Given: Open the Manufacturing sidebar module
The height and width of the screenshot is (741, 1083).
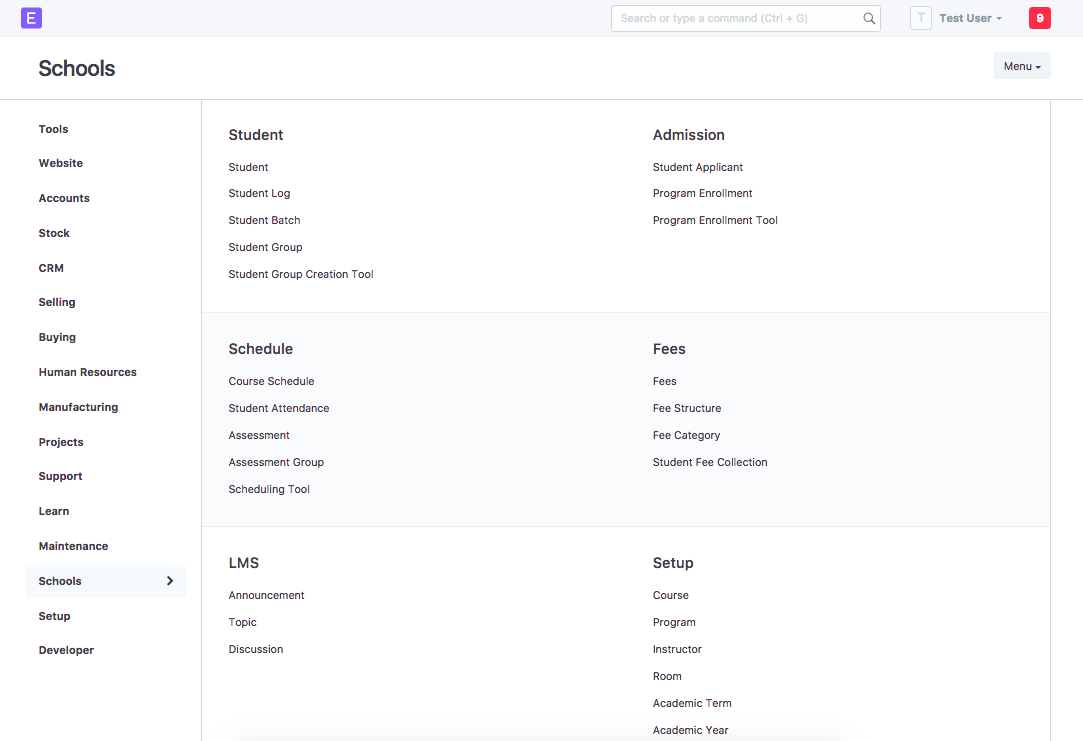Looking at the screenshot, I should coord(78,407).
